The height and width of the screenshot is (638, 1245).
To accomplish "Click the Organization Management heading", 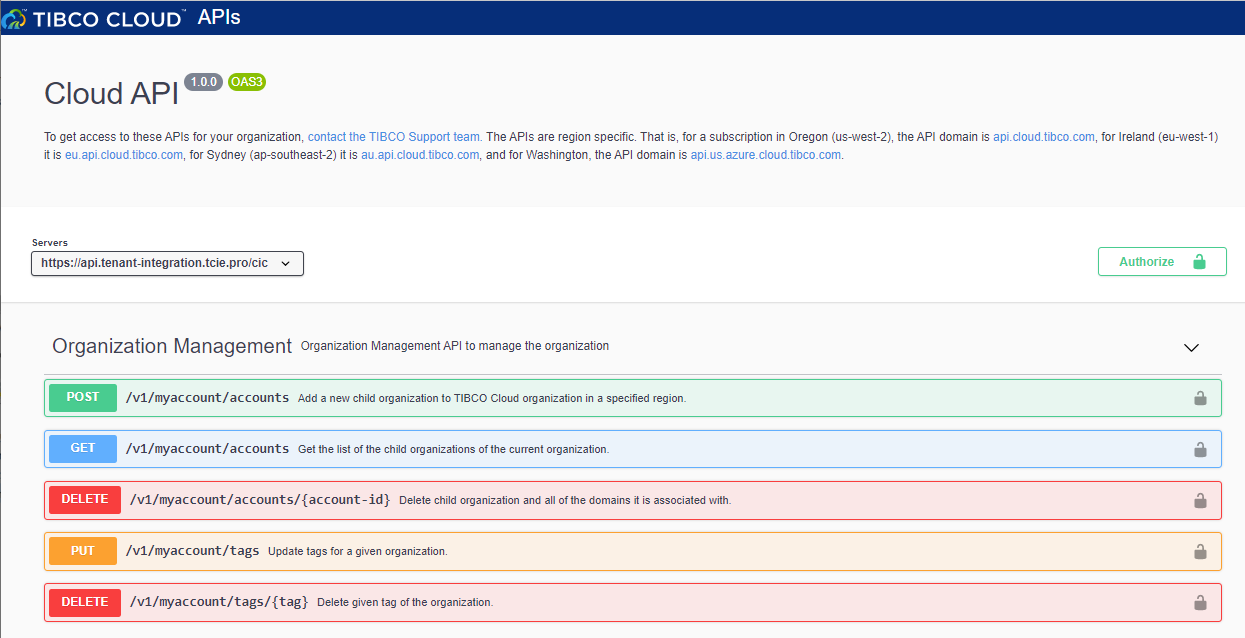I will coord(172,346).
